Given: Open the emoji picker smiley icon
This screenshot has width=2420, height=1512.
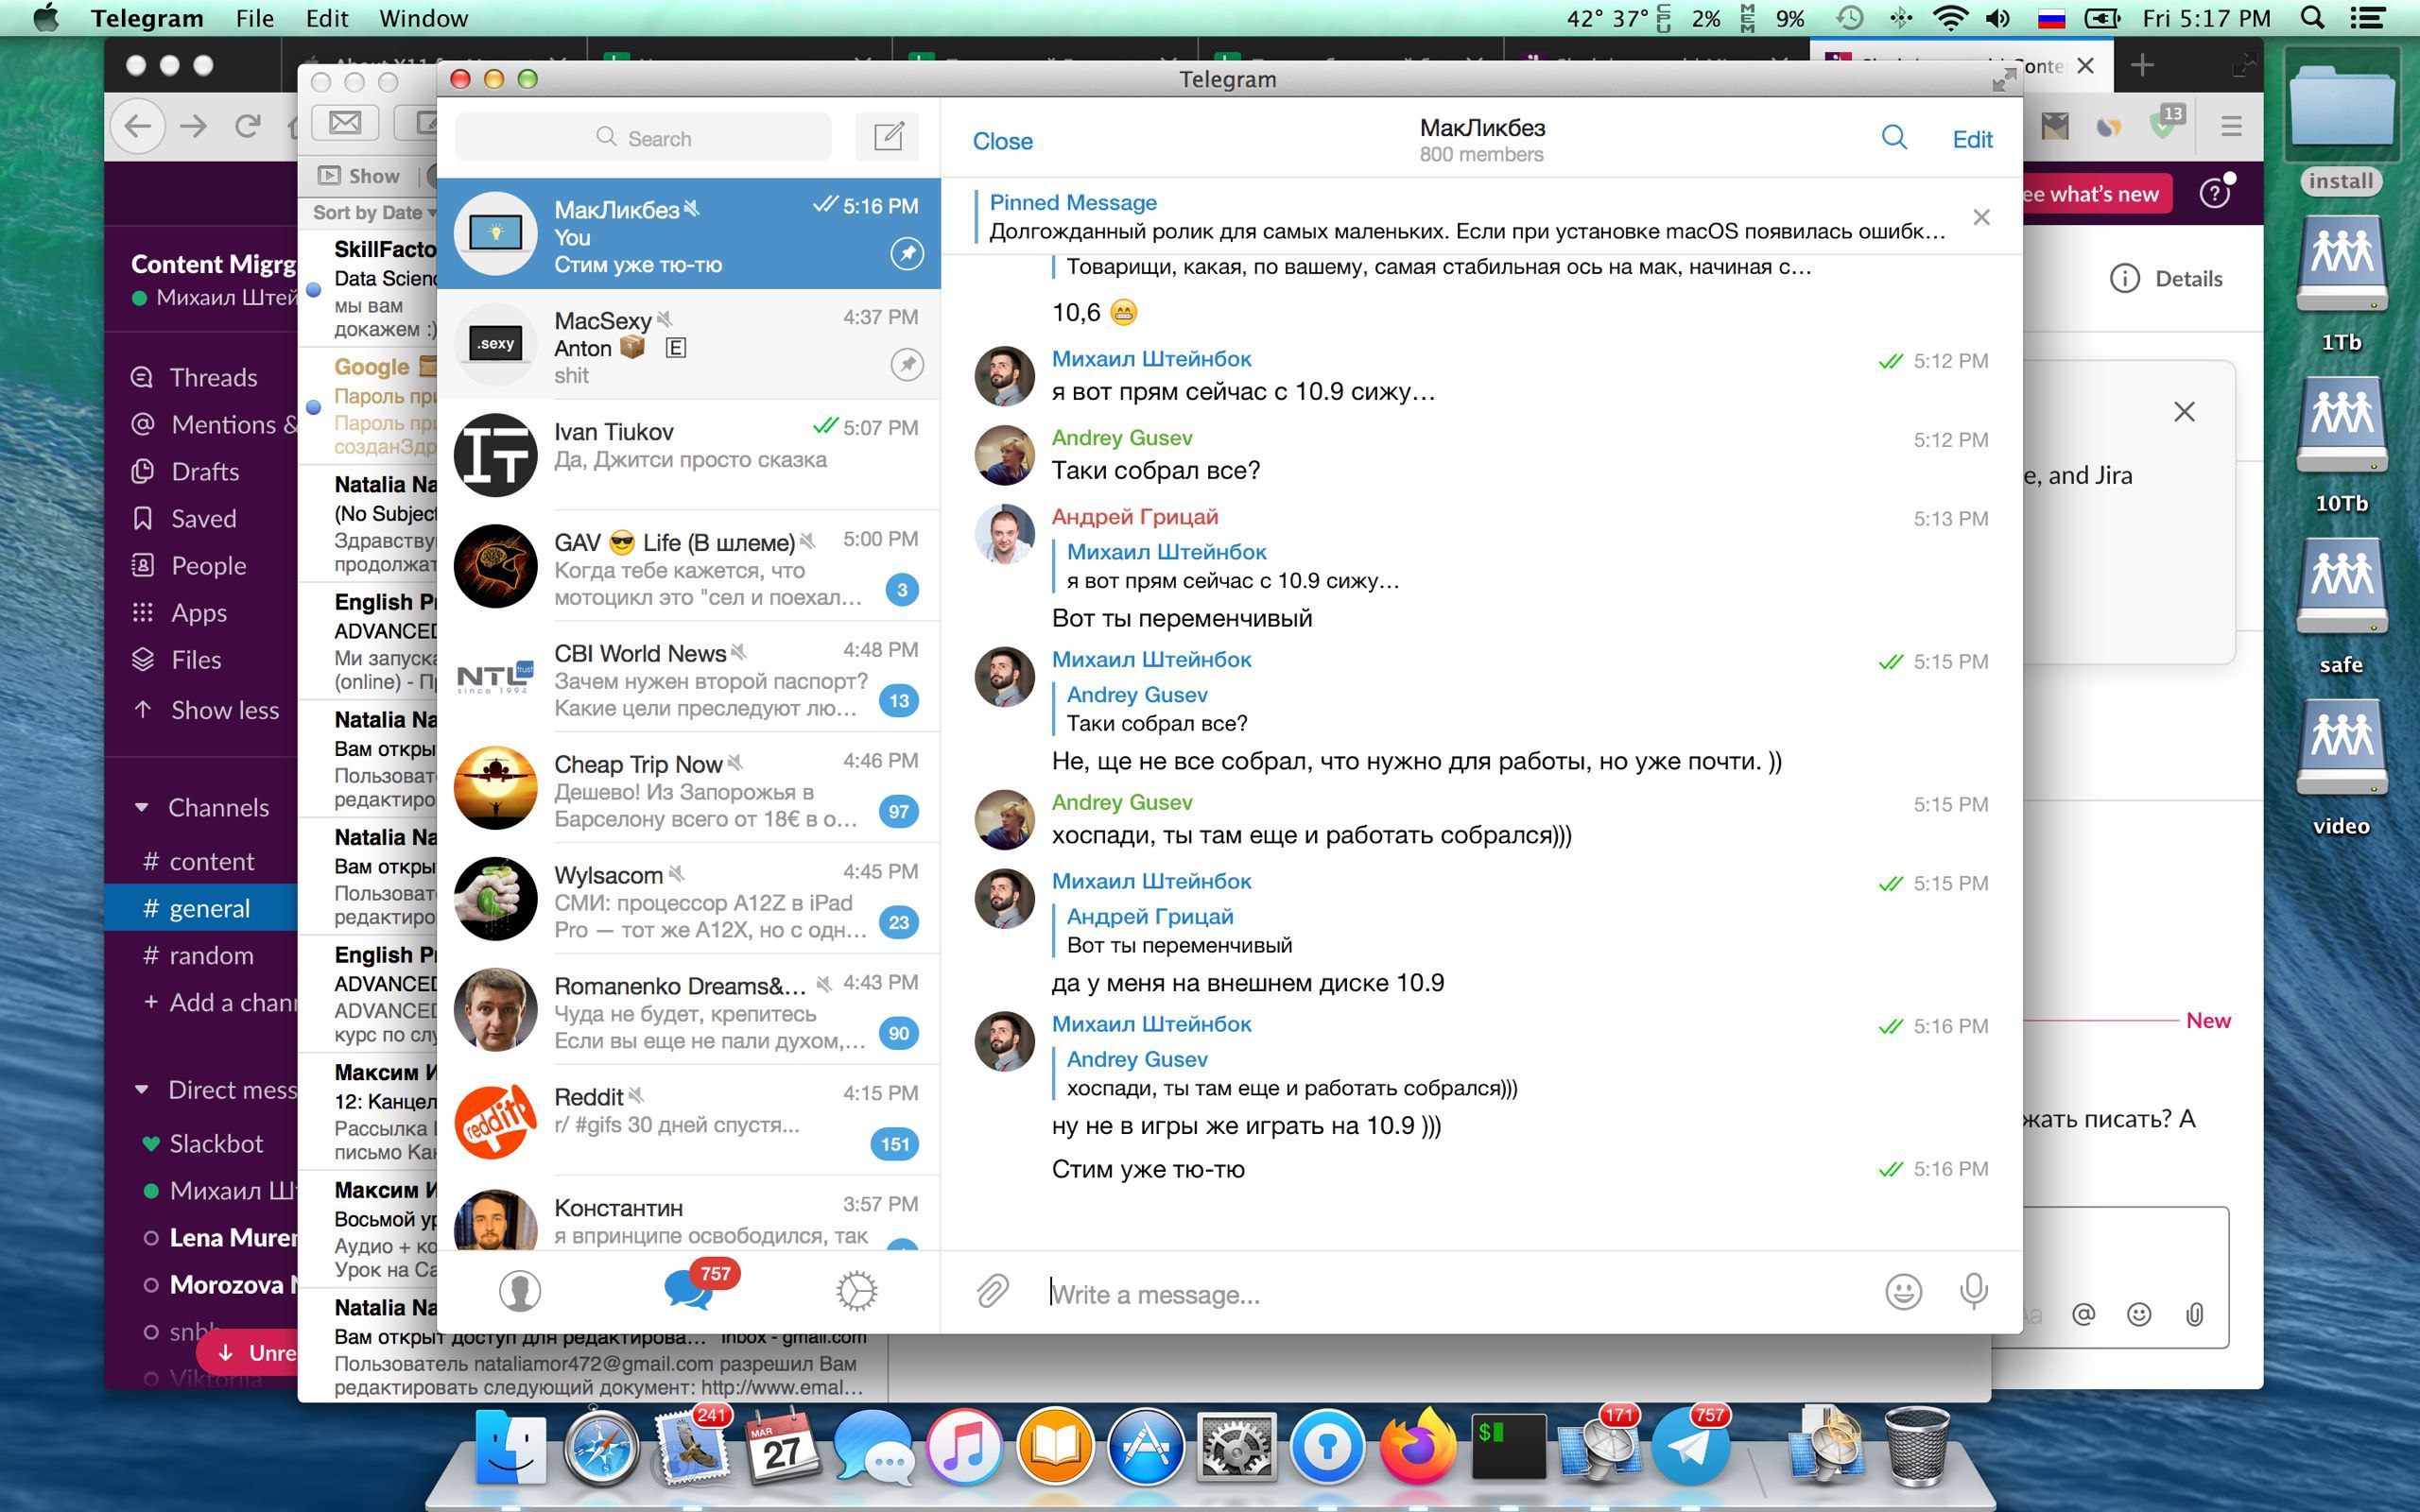Looking at the screenshot, I should coord(1903,1292).
